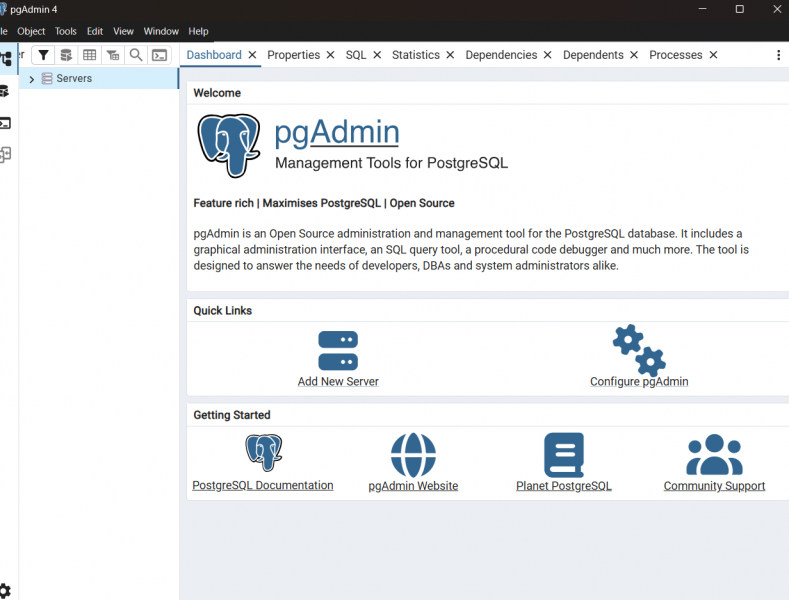Click the object explorer tree icon in sidebar

[x=6, y=58]
